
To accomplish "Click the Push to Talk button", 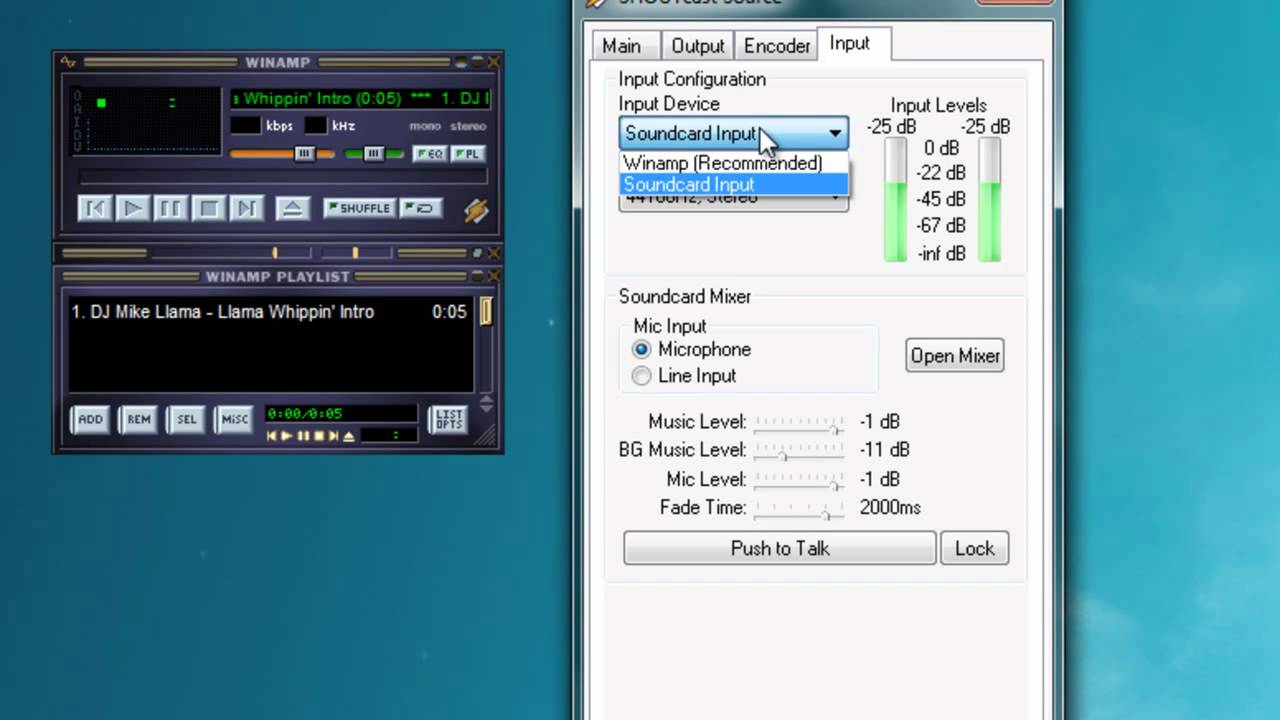I will click(x=780, y=548).
